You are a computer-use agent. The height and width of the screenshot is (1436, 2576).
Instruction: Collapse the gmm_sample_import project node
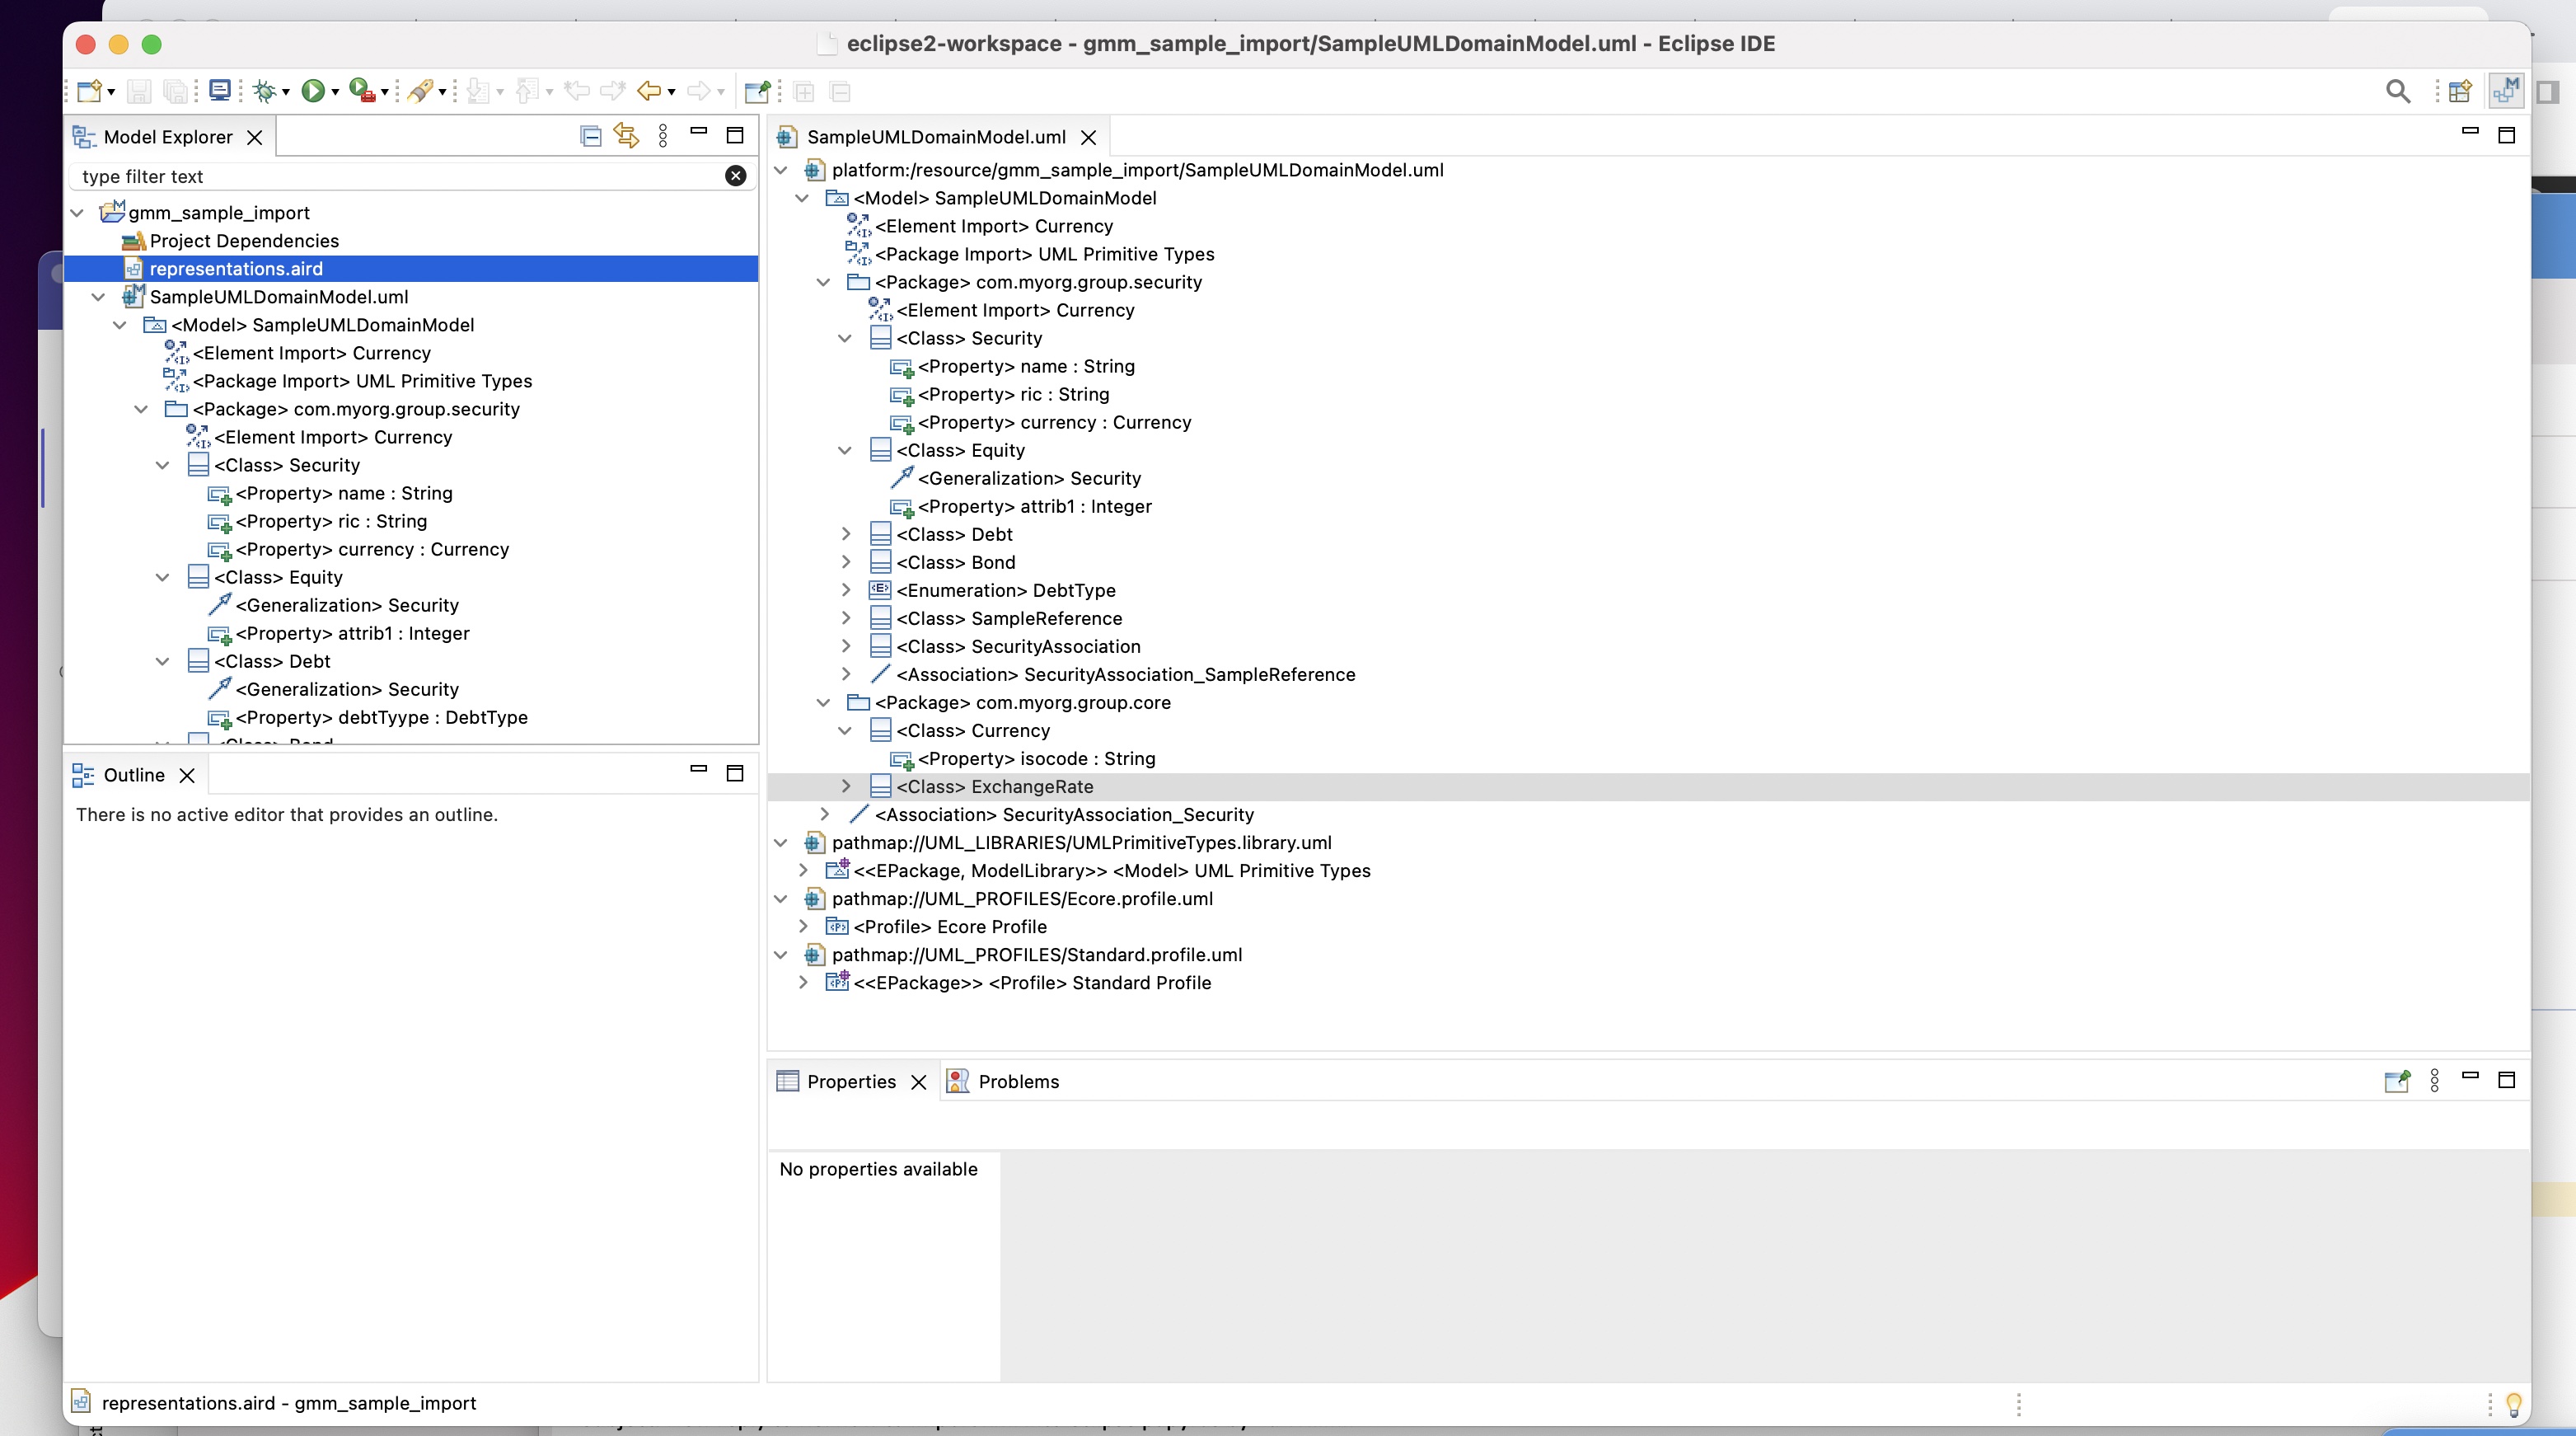[77, 213]
